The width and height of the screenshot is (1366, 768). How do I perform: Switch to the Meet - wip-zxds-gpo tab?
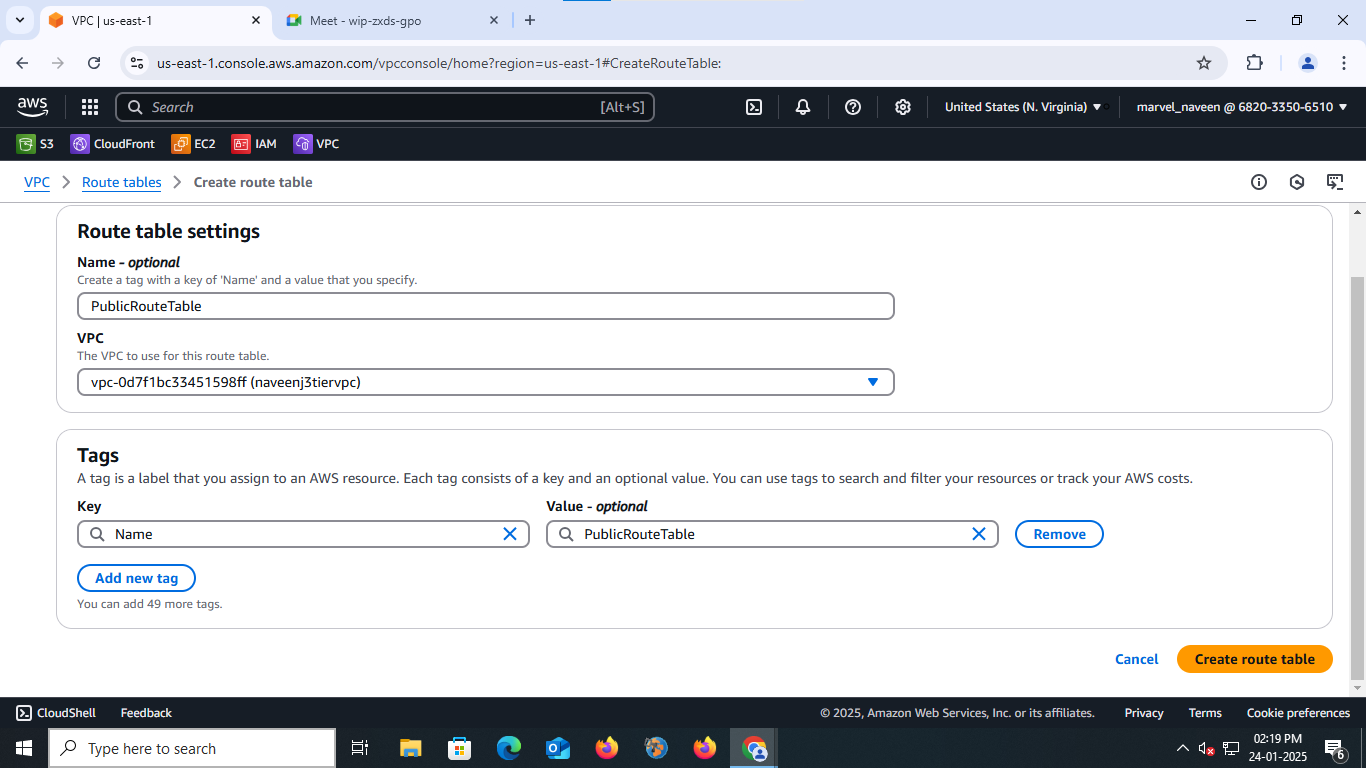(x=394, y=20)
